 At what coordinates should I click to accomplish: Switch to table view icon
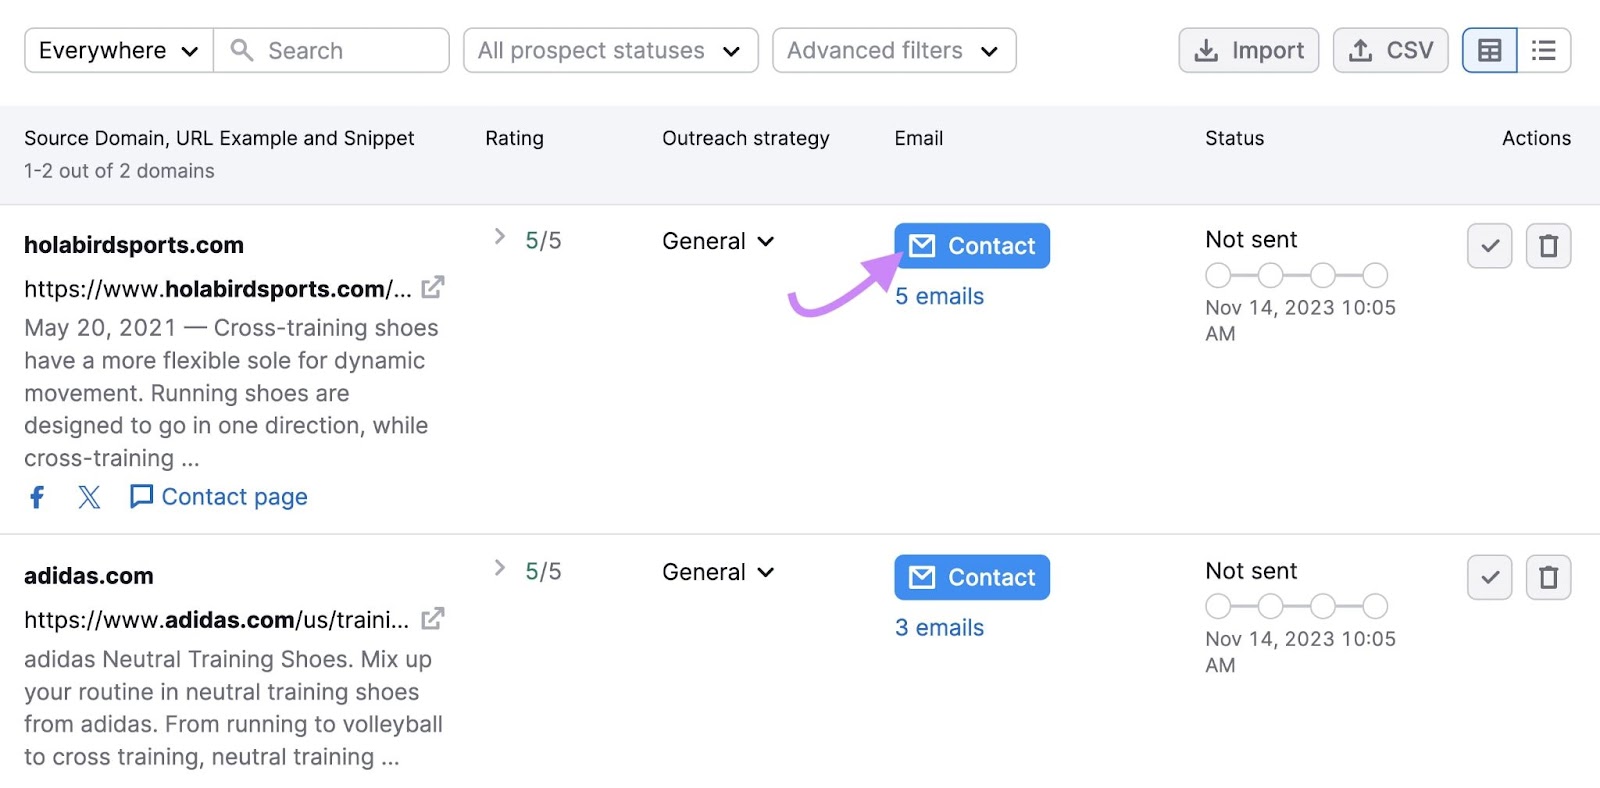click(1490, 50)
